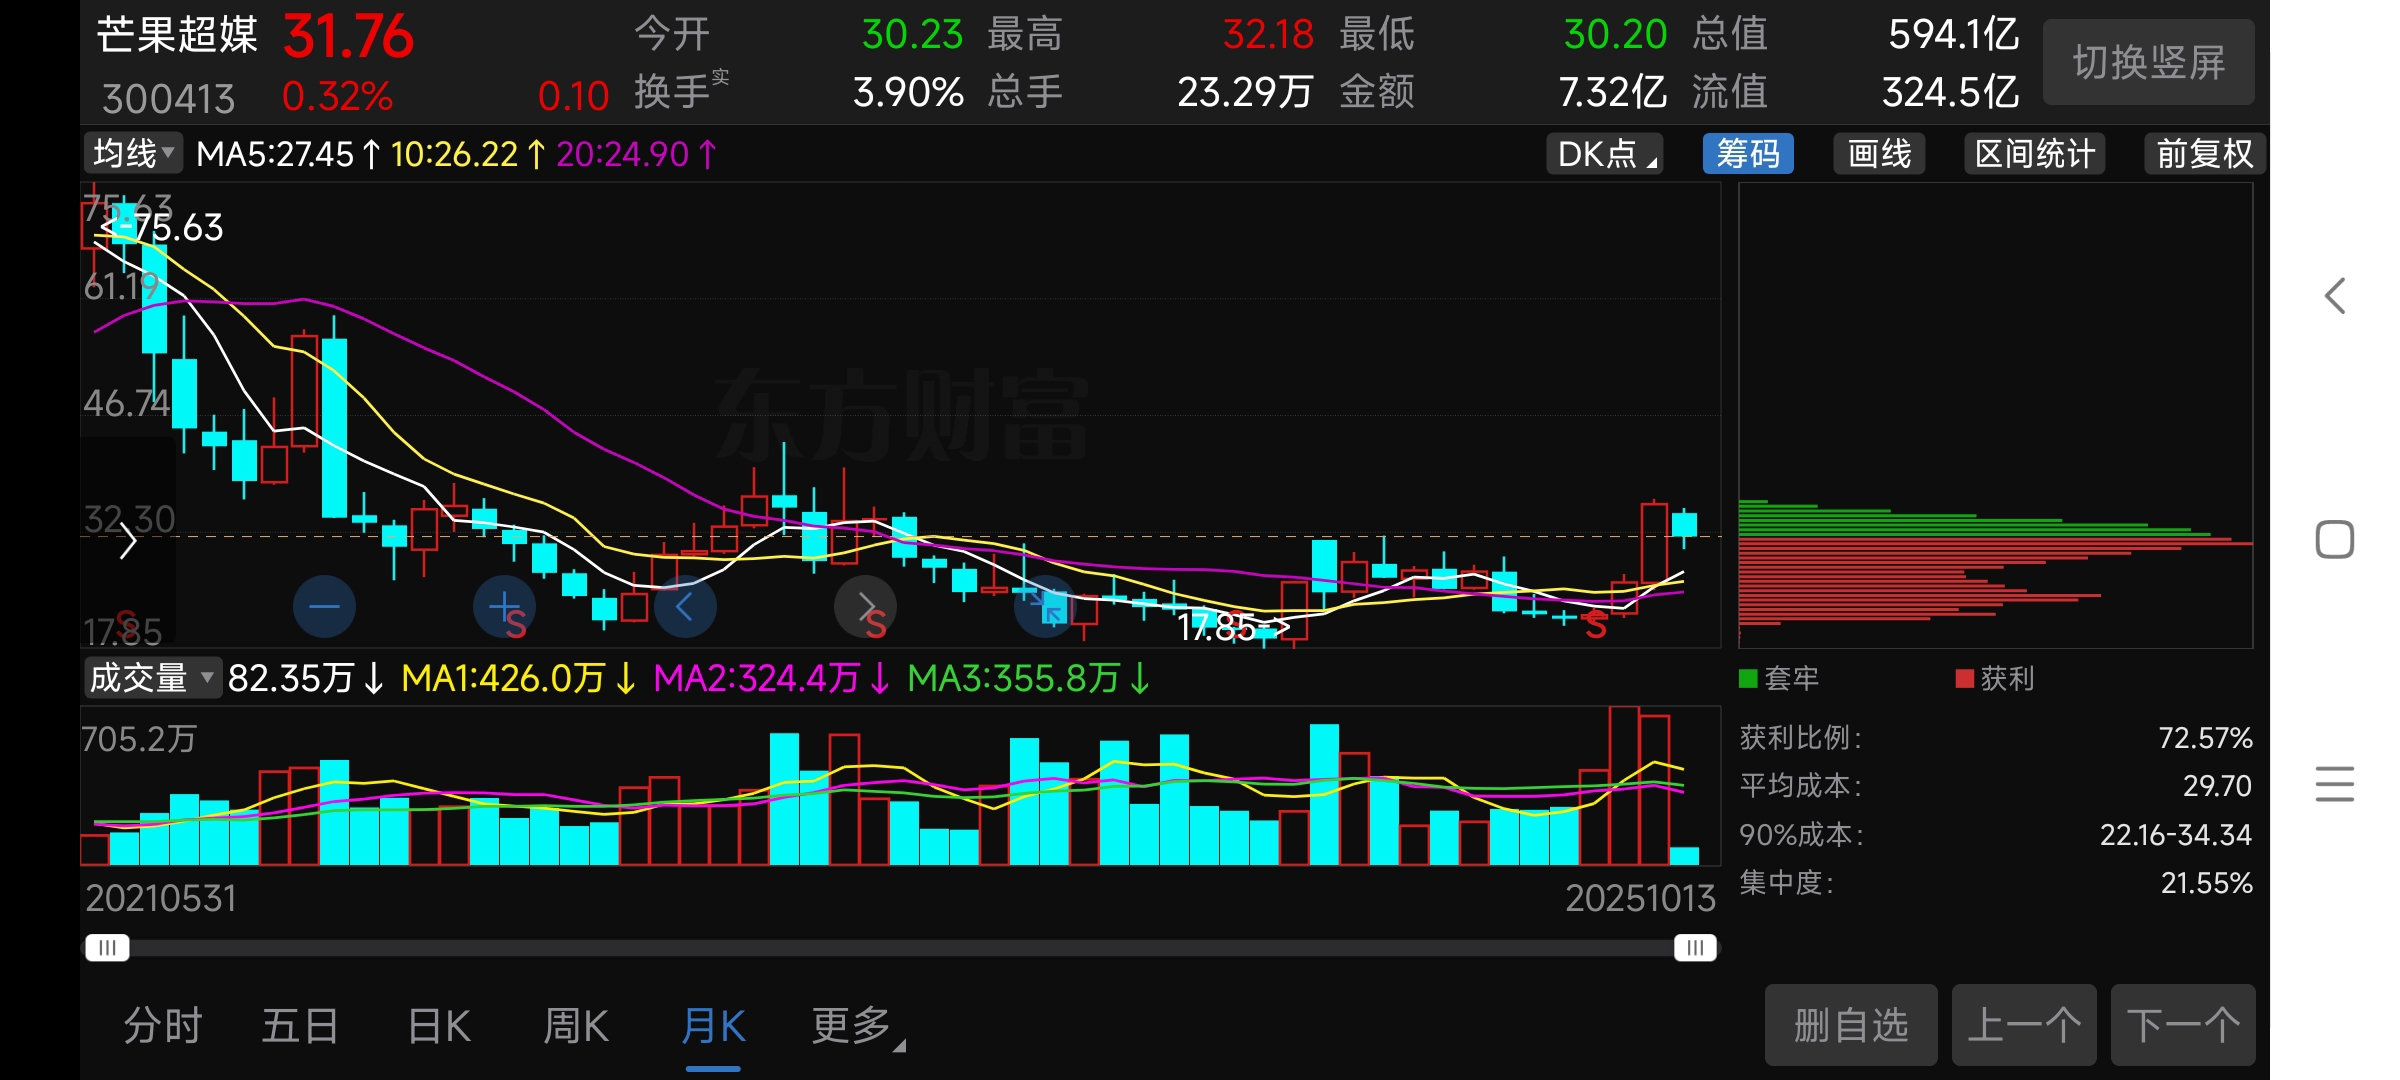Tap Android back navigation arrow
Image resolution: width=2400 pixels, height=1080 pixels.
click(2335, 296)
